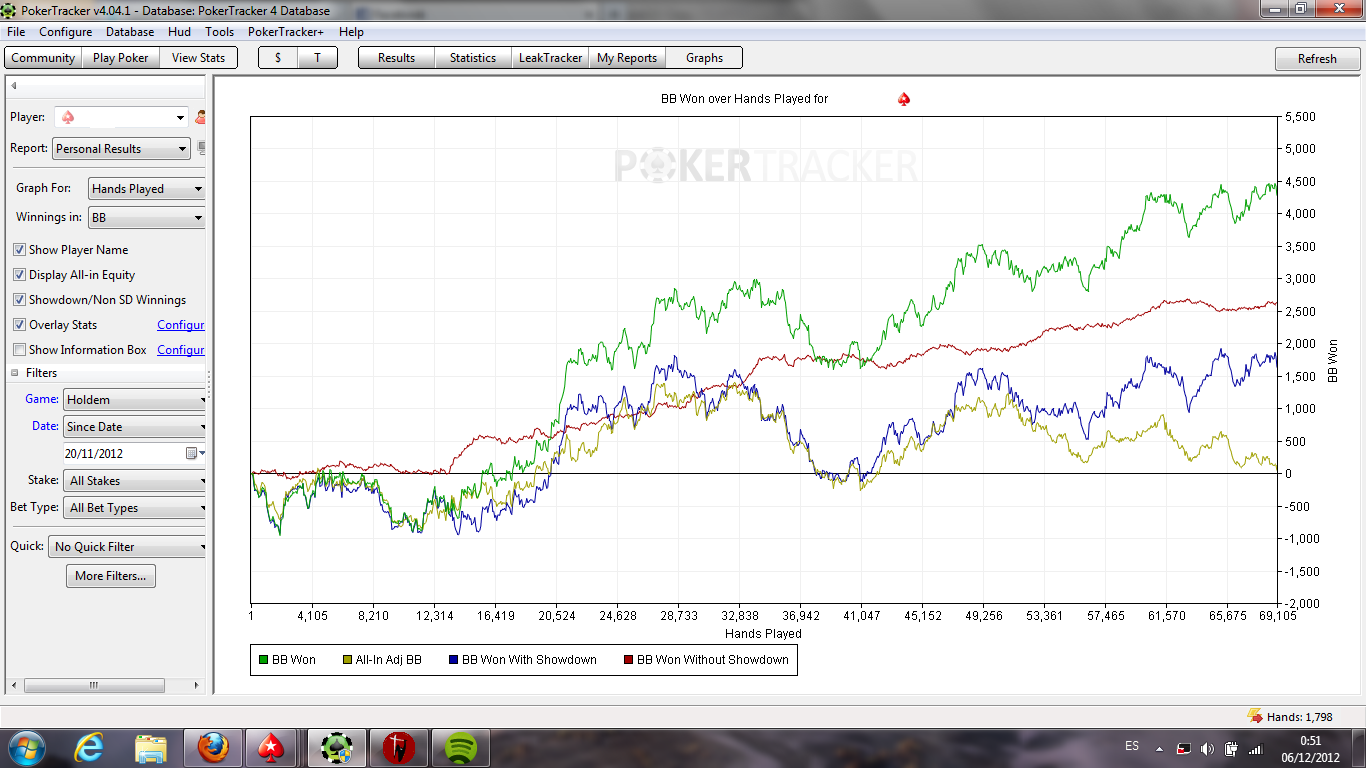Open the Personal Results report dropdown
Screen dimensions: 1366x768
click(x=121, y=149)
